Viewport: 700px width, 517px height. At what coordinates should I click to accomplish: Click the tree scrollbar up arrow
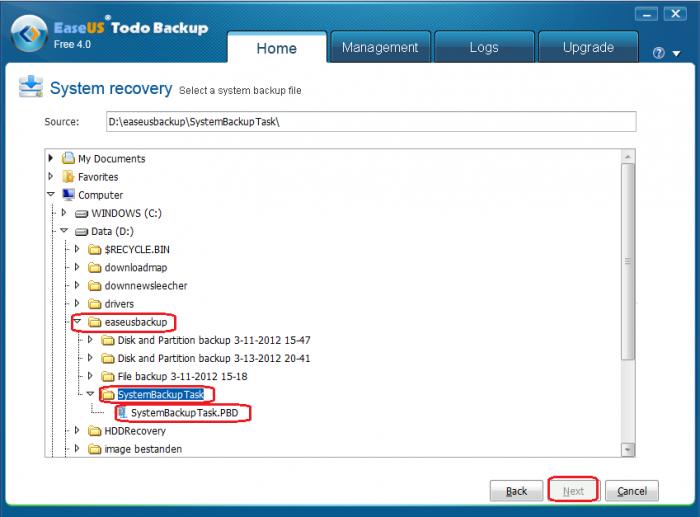click(628, 157)
